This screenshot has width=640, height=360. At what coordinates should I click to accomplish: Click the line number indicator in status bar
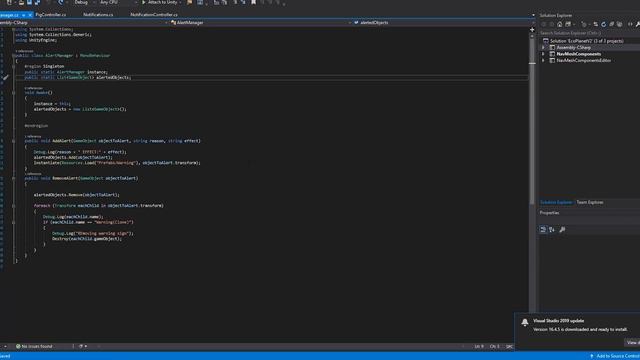click(479, 347)
